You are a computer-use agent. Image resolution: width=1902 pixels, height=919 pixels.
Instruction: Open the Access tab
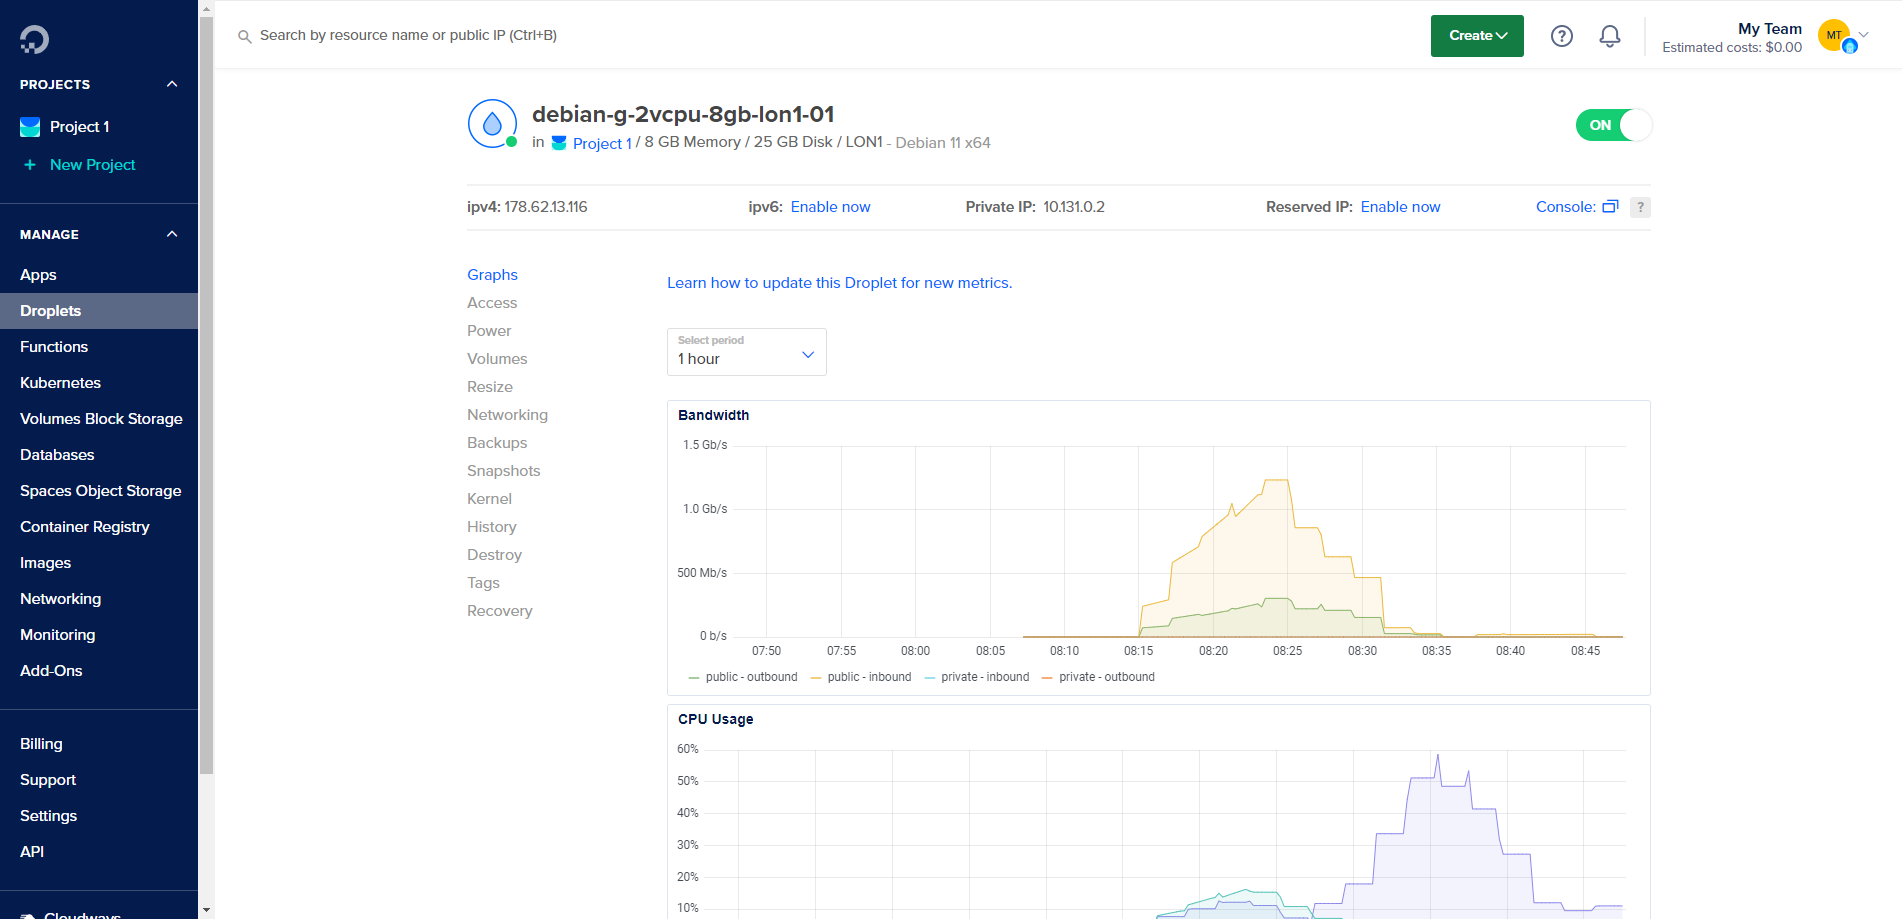(492, 303)
